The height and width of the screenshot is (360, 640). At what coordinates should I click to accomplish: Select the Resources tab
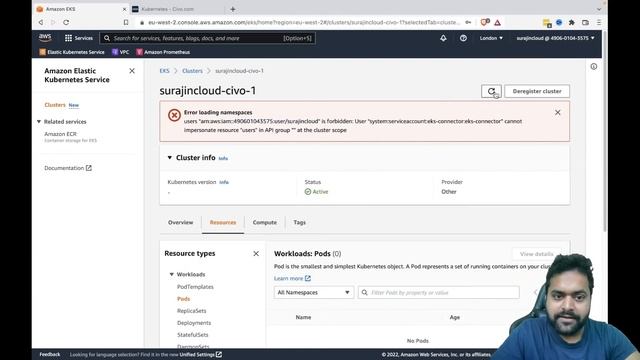pyautogui.click(x=223, y=222)
